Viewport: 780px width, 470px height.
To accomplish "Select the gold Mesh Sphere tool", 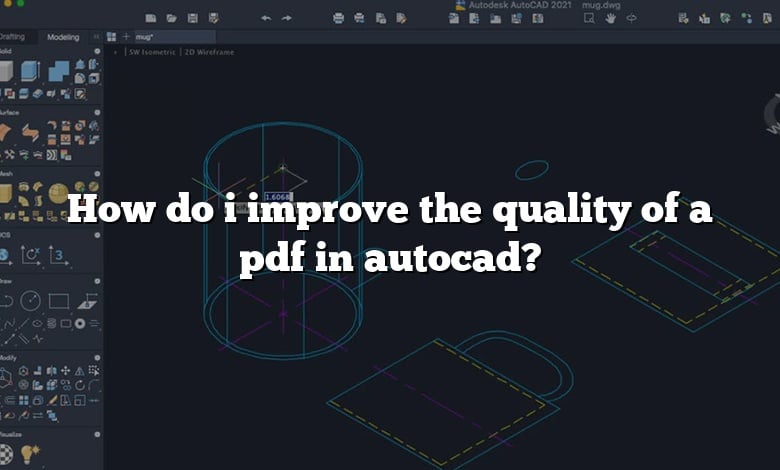I will (59, 193).
